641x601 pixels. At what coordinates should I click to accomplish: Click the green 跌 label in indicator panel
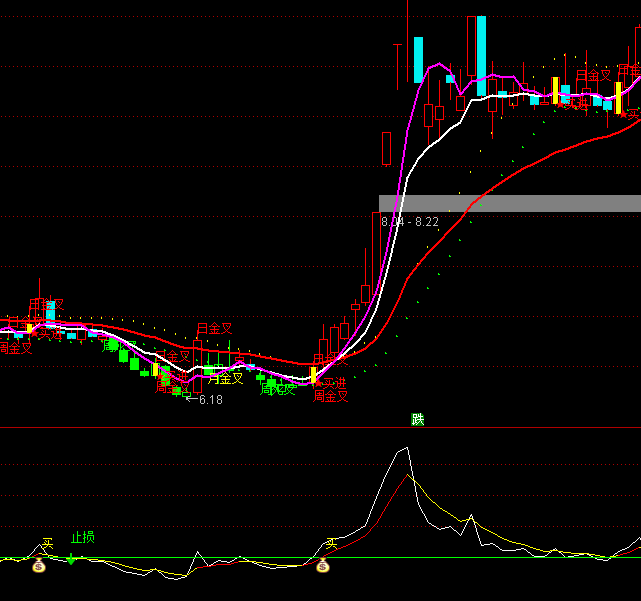[418, 419]
